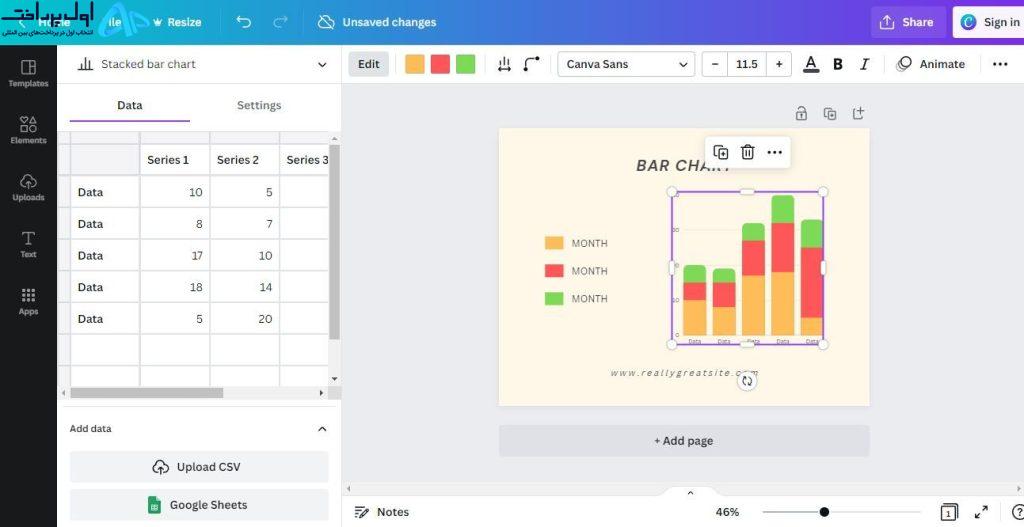Select the red chart color swatch
The width and height of the screenshot is (1024, 527).
pos(440,64)
